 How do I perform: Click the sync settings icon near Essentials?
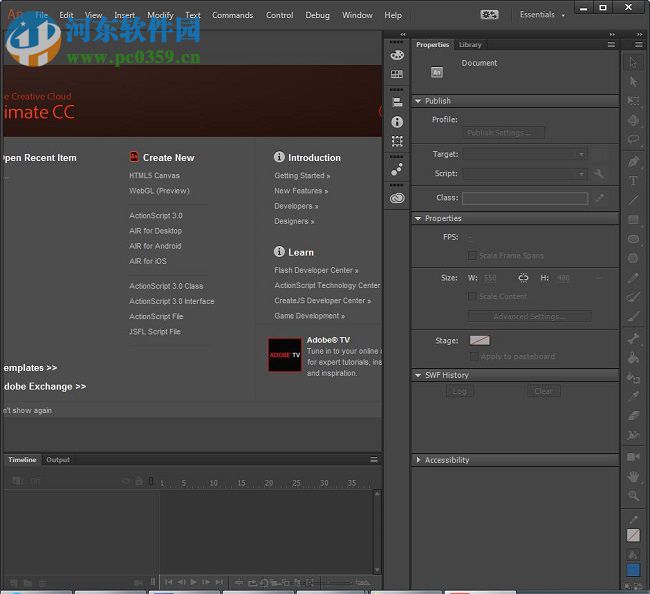pos(489,15)
